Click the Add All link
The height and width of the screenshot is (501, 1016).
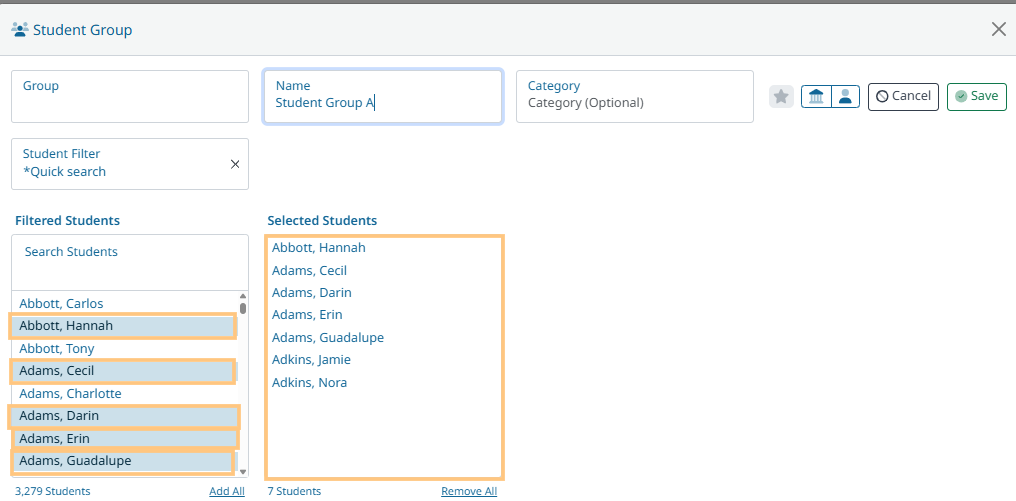point(226,491)
